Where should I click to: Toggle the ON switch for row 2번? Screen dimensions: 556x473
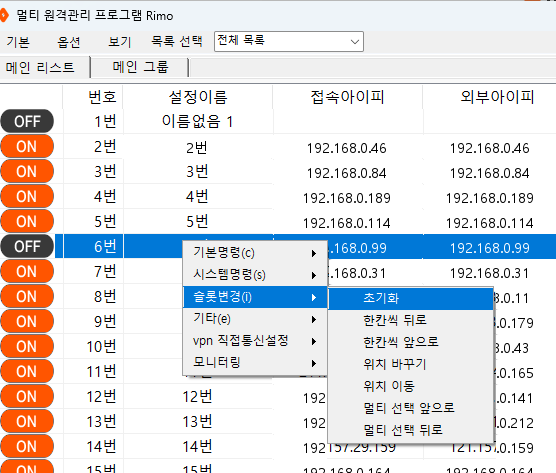coord(27,146)
